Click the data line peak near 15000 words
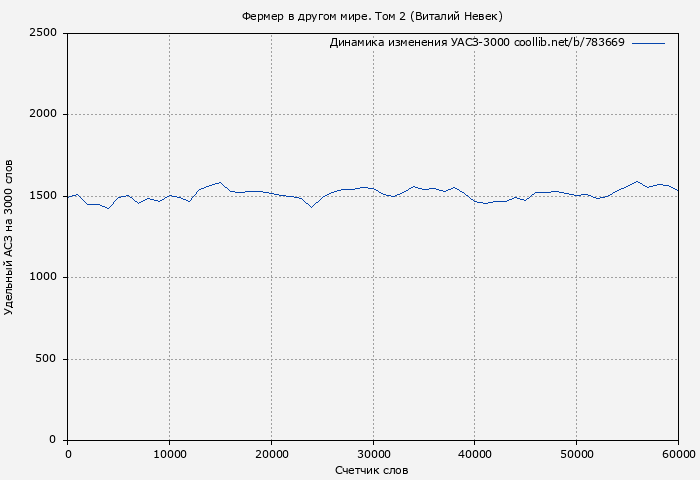 tap(220, 183)
